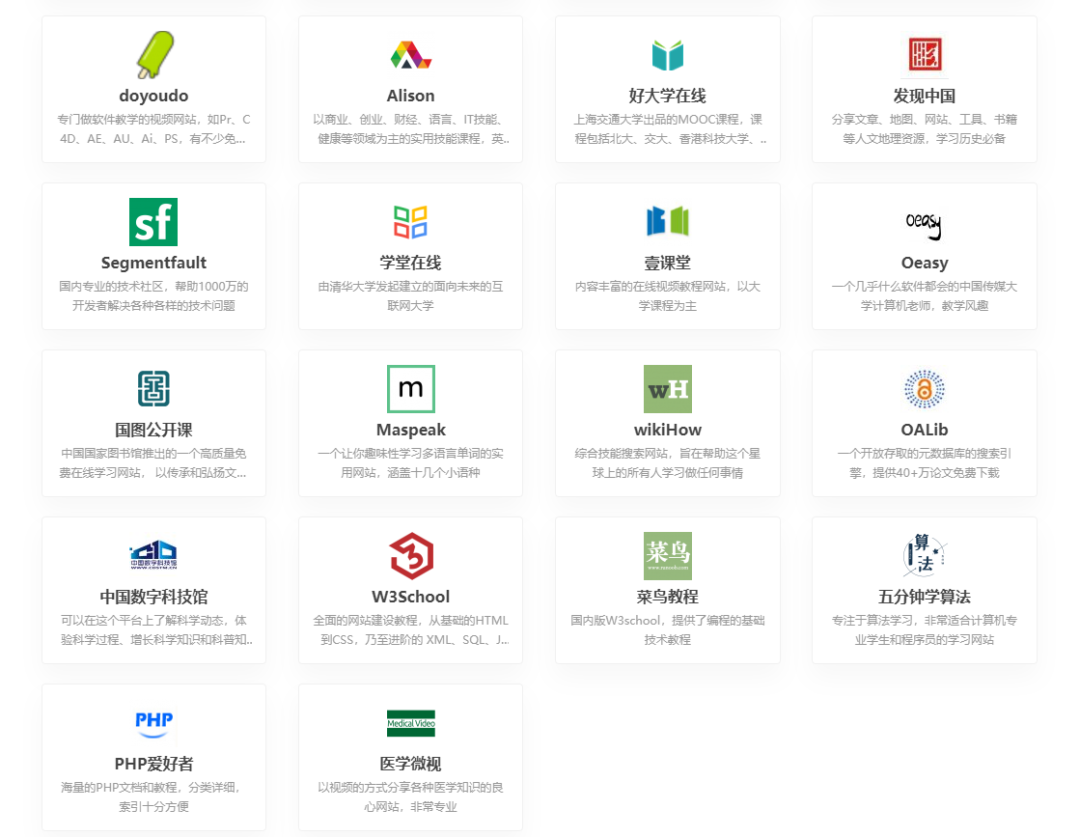This screenshot has height=837, width=1080.
Task: Click the 壹课堂 blue-green book icon
Action: [667, 222]
